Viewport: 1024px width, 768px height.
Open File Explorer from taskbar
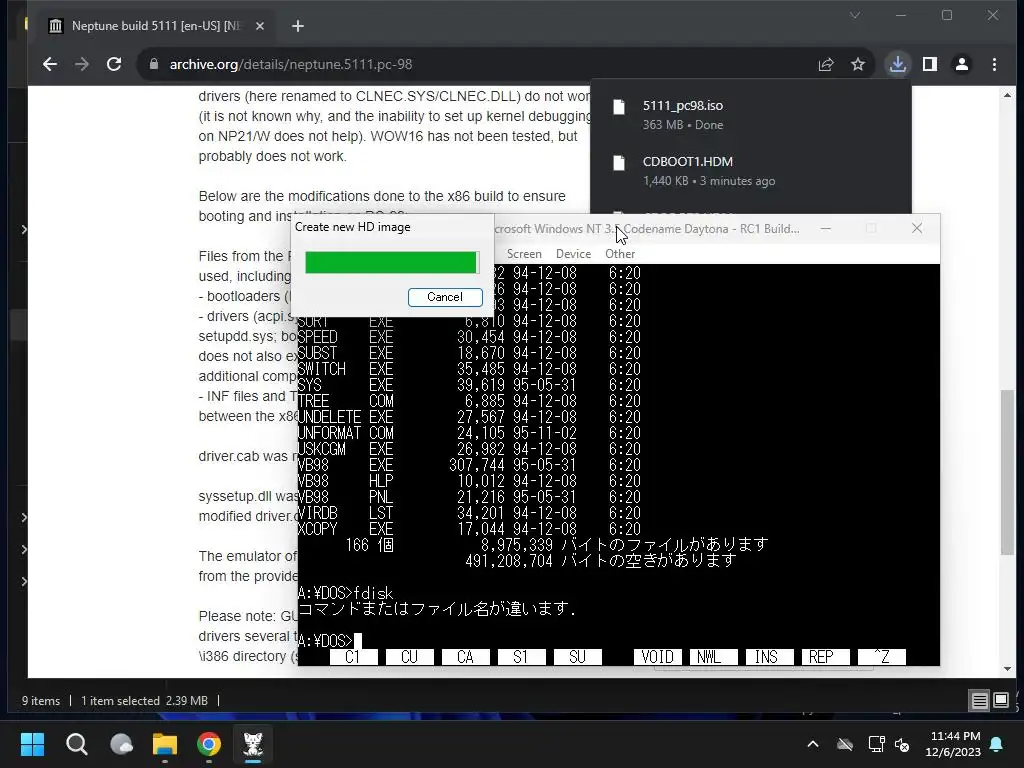click(165, 744)
